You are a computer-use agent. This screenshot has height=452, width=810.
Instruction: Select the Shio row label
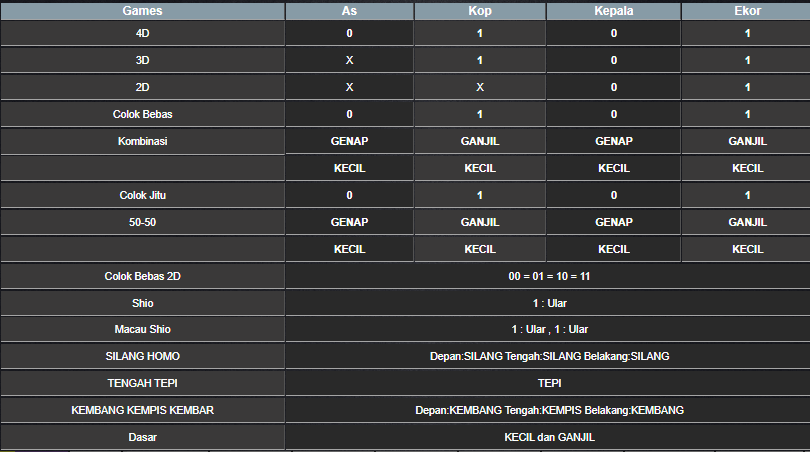(143, 303)
